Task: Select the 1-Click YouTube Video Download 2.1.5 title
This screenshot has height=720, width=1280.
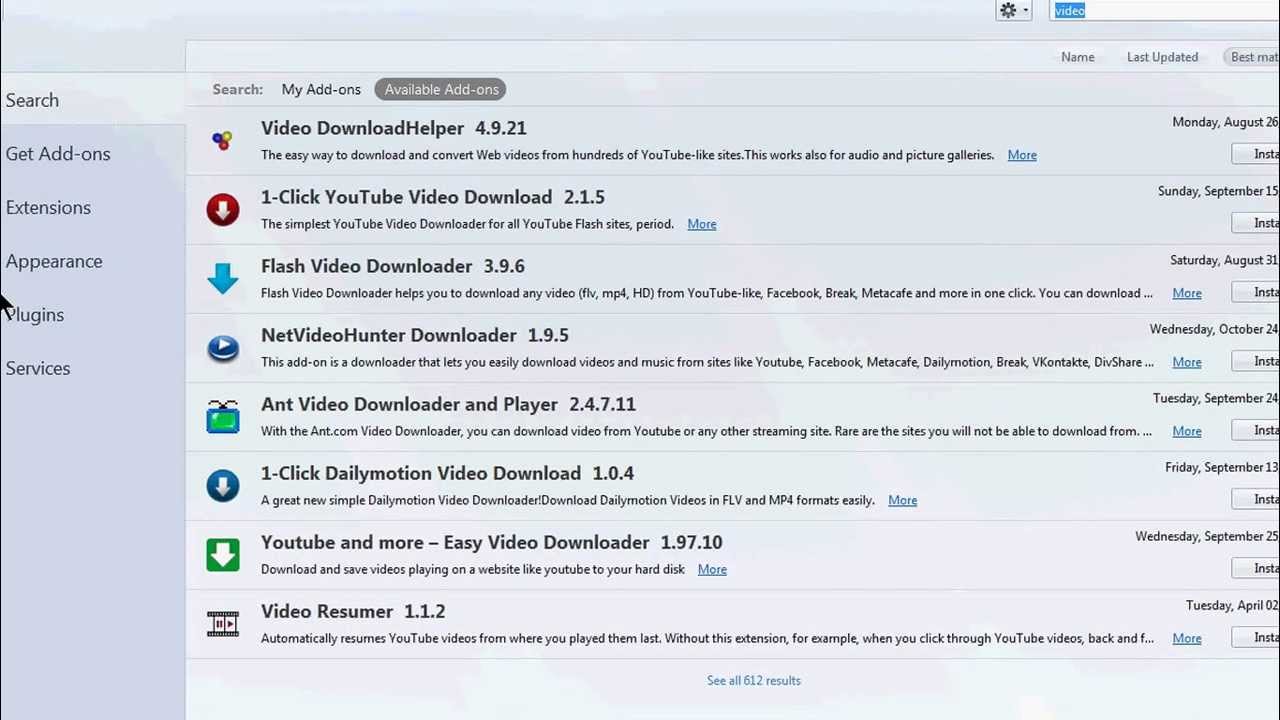Action: coord(433,197)
